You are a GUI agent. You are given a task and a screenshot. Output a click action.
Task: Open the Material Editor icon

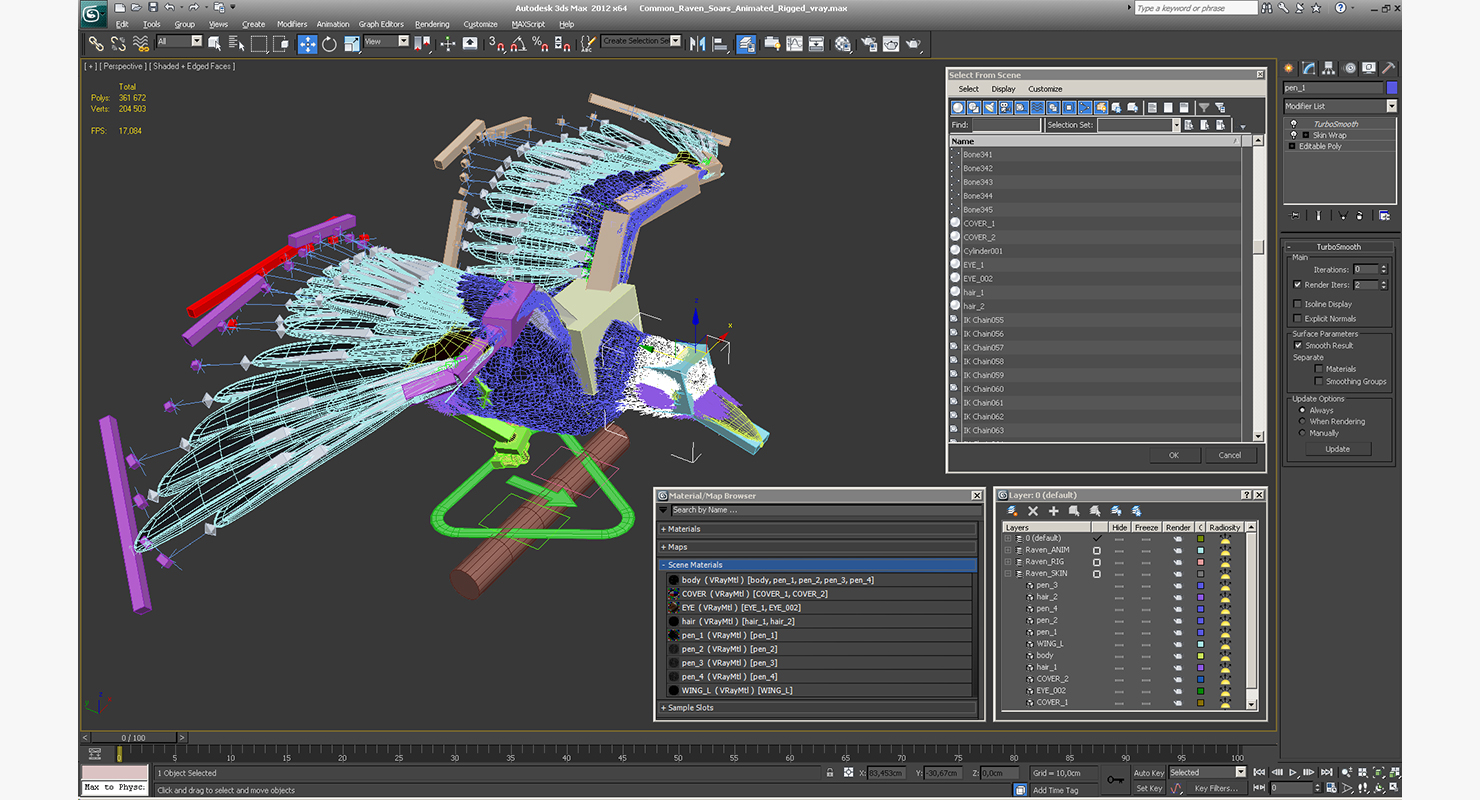(842, 43)
